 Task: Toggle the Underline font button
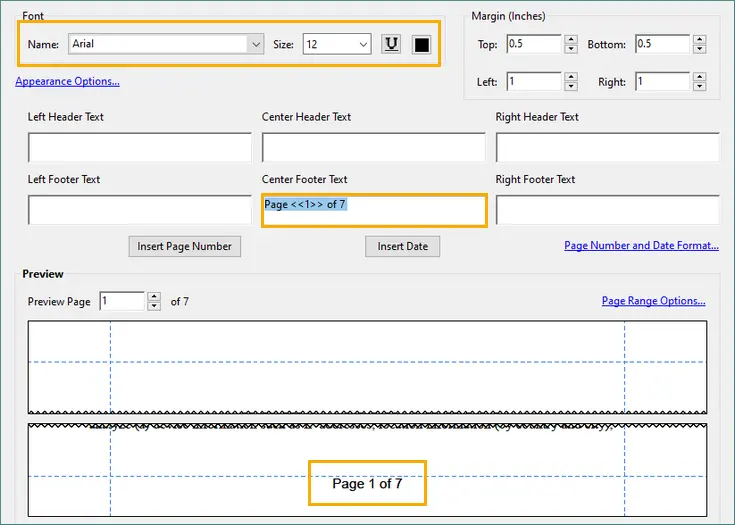(x=391, y=44)
